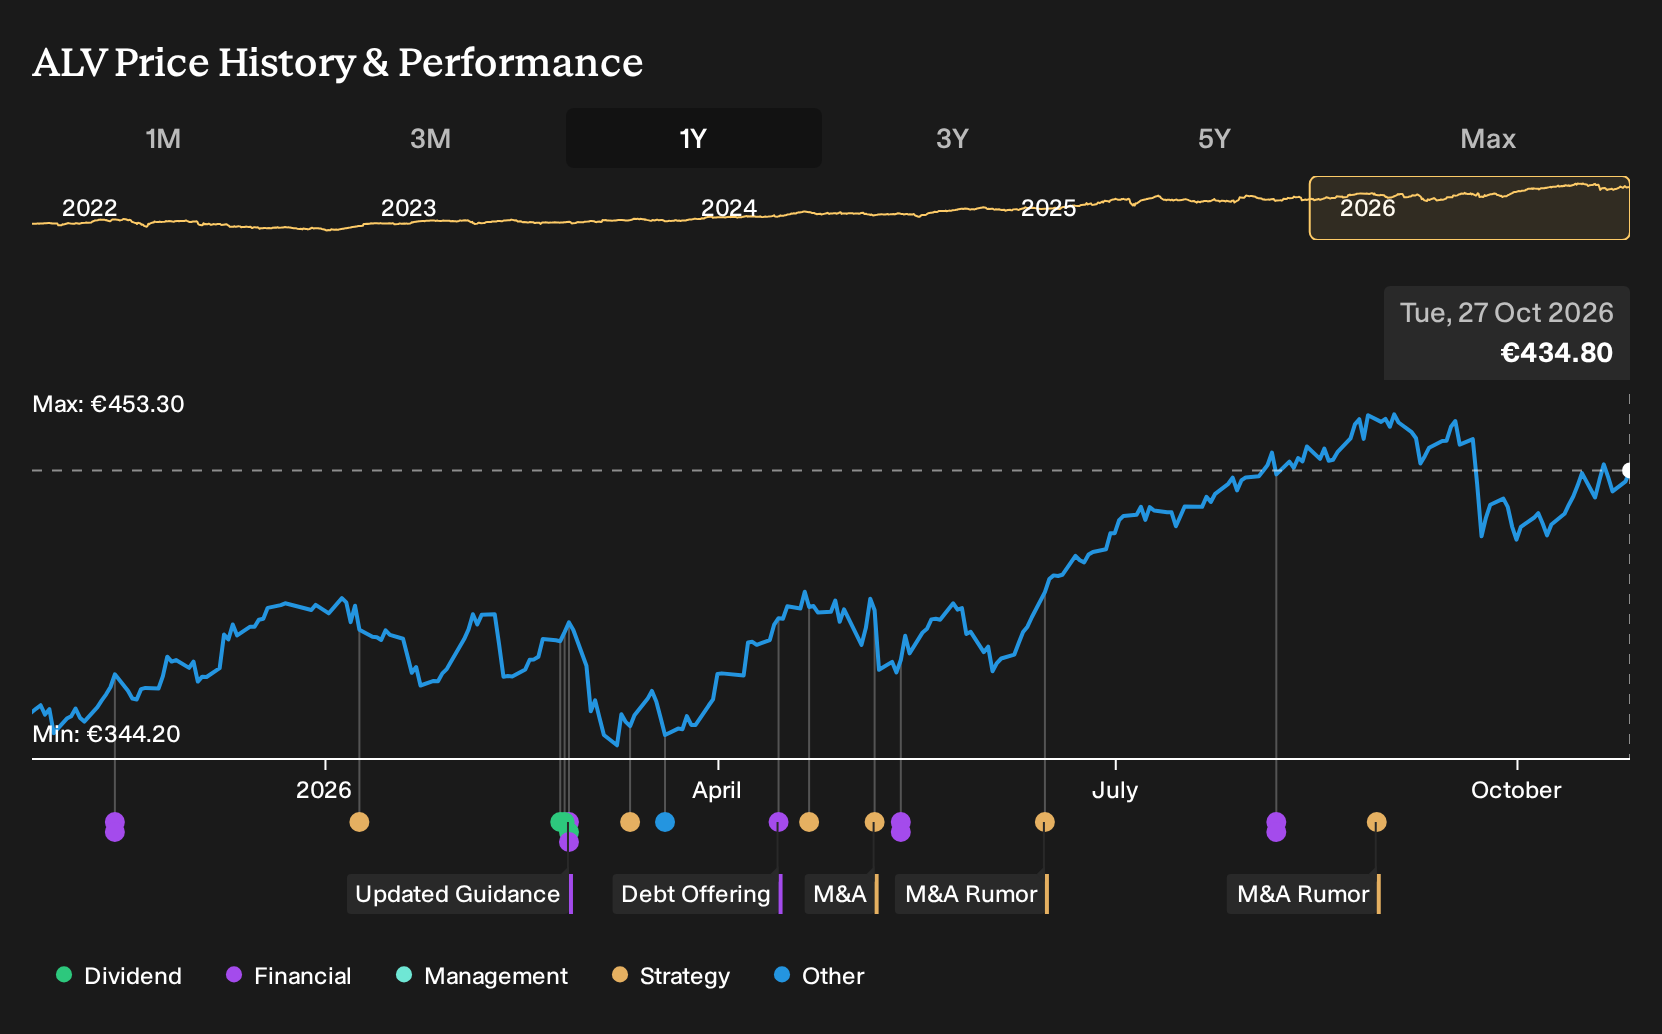Image resolution: width=1662 pixels, height=1034 pixels.
Task: Toggle Other events in legend
Action: point(819,976)
